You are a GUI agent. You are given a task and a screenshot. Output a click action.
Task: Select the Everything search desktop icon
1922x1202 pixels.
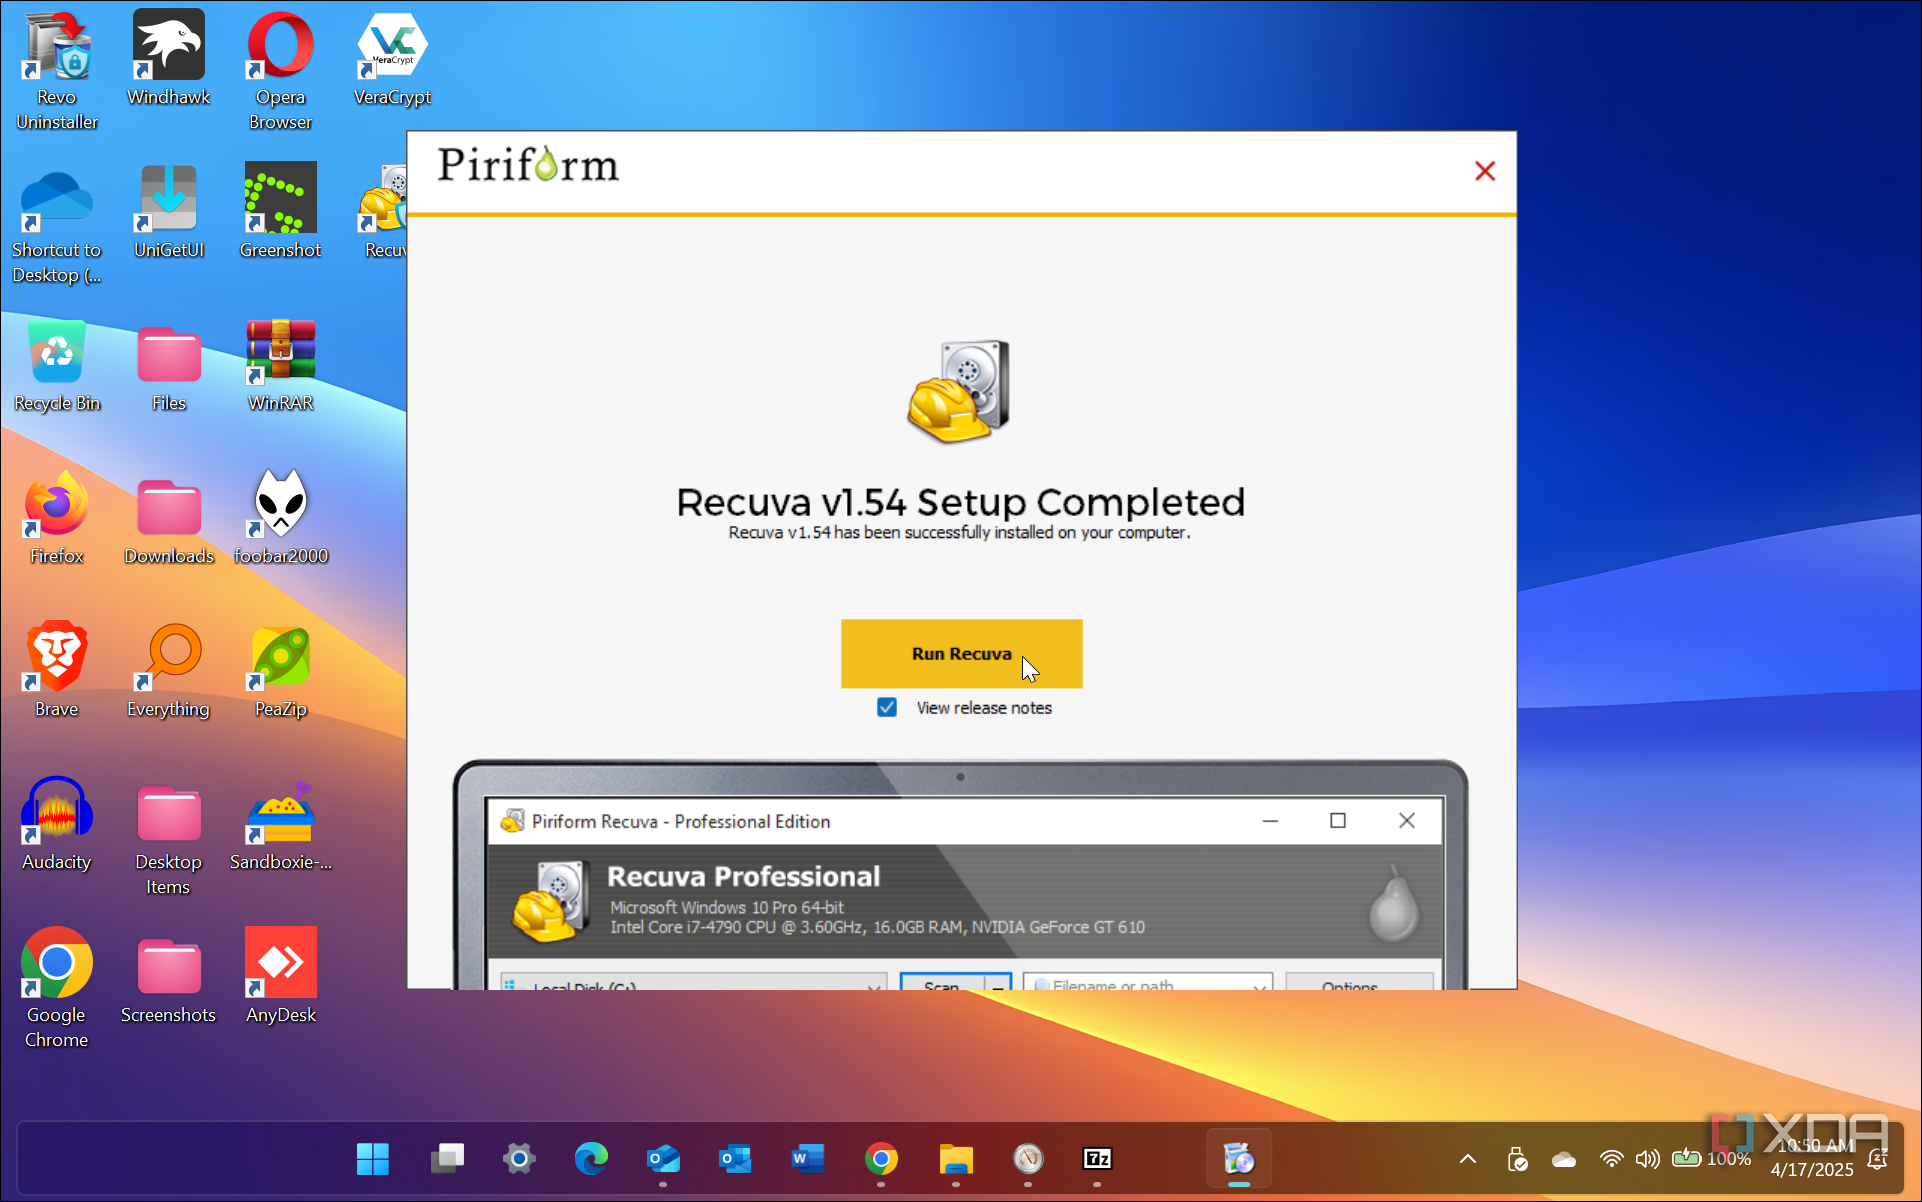pos(168,670)
